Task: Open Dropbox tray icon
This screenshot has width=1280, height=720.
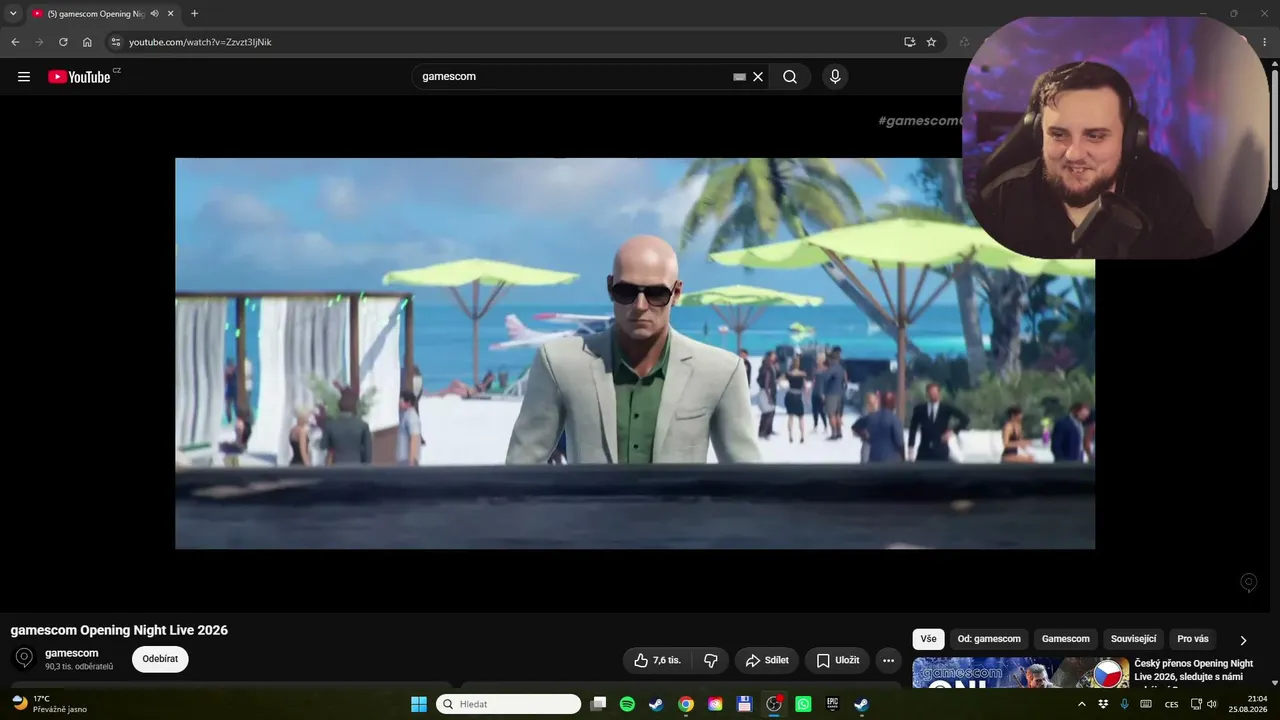Action: (x=1103, y=704)
